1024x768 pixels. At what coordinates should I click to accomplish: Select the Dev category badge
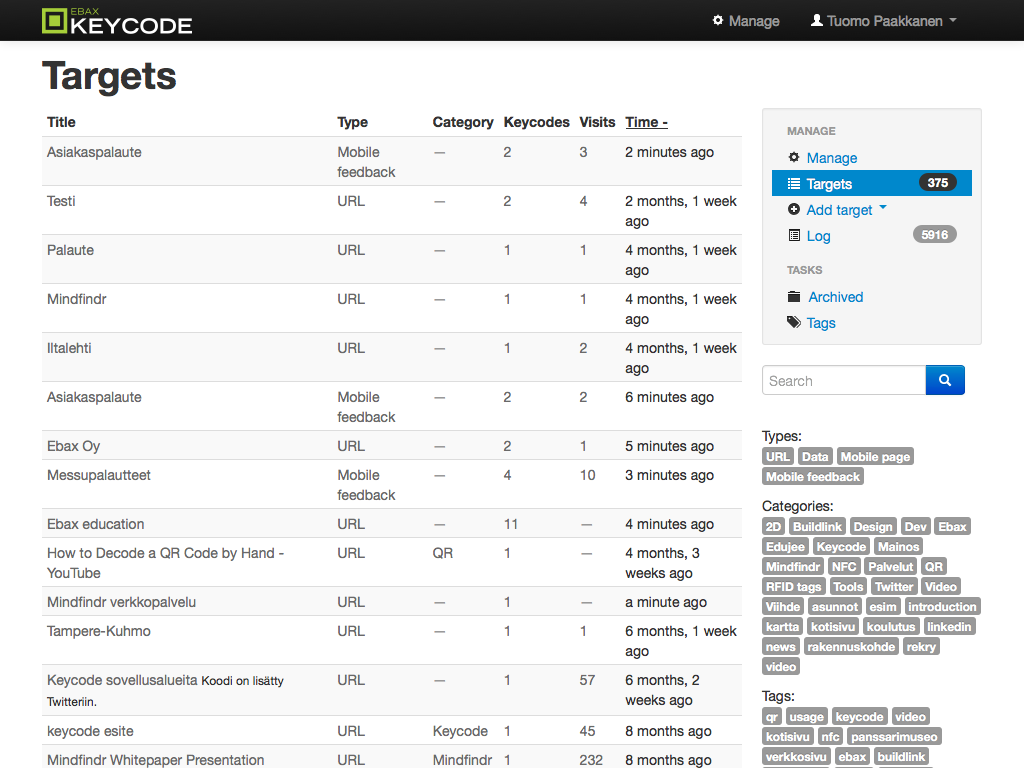915,526
